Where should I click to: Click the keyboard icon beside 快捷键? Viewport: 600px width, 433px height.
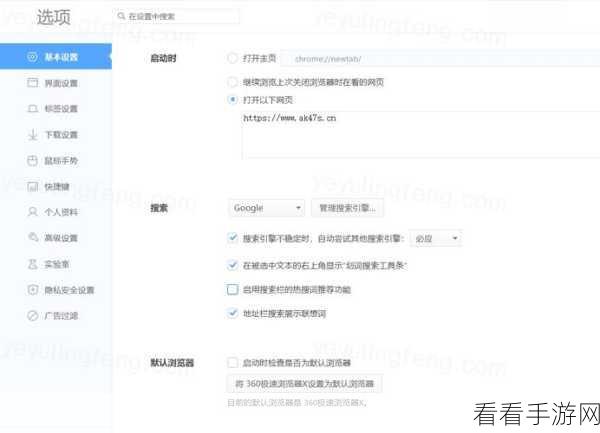(x=33, y=187)
